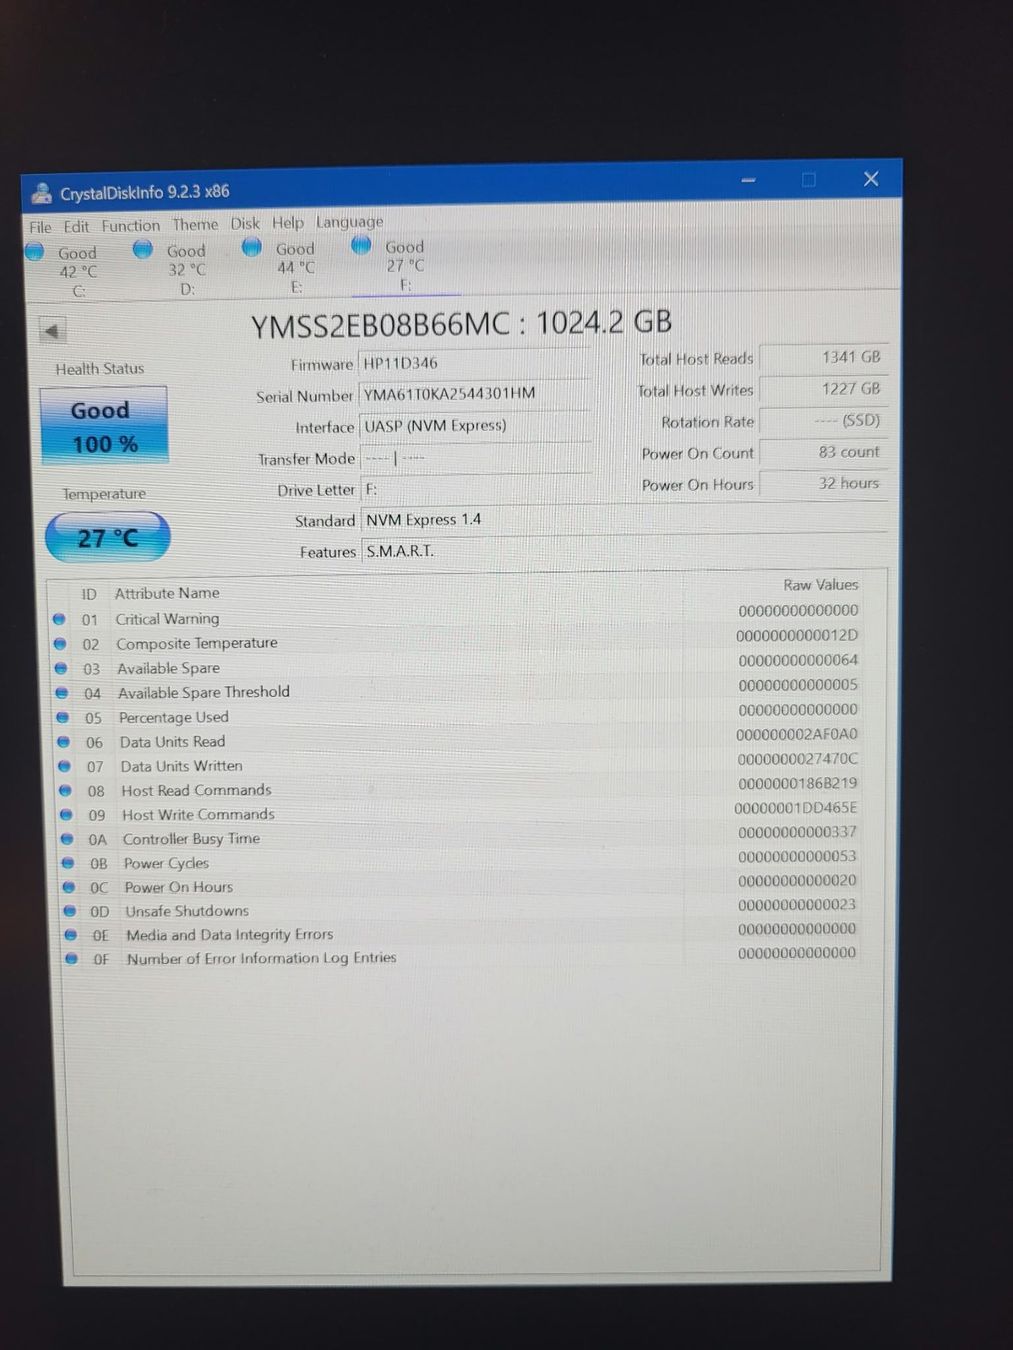
Task: Select the Data Units Written row
Action: pos(460,764)
